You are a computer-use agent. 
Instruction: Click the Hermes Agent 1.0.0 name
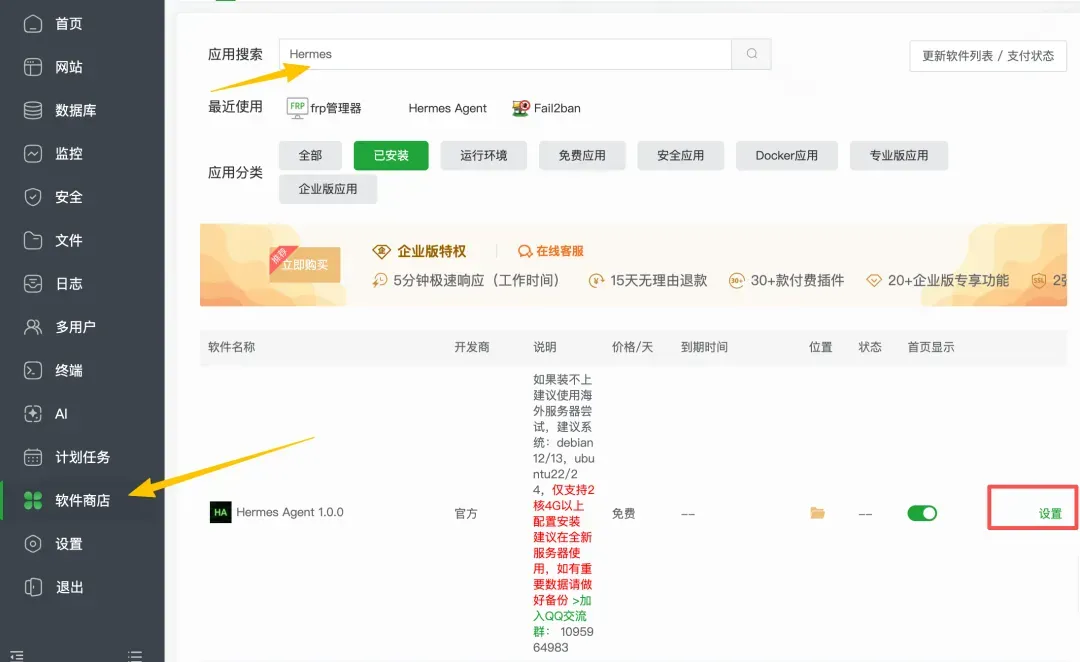pos(289,512)
